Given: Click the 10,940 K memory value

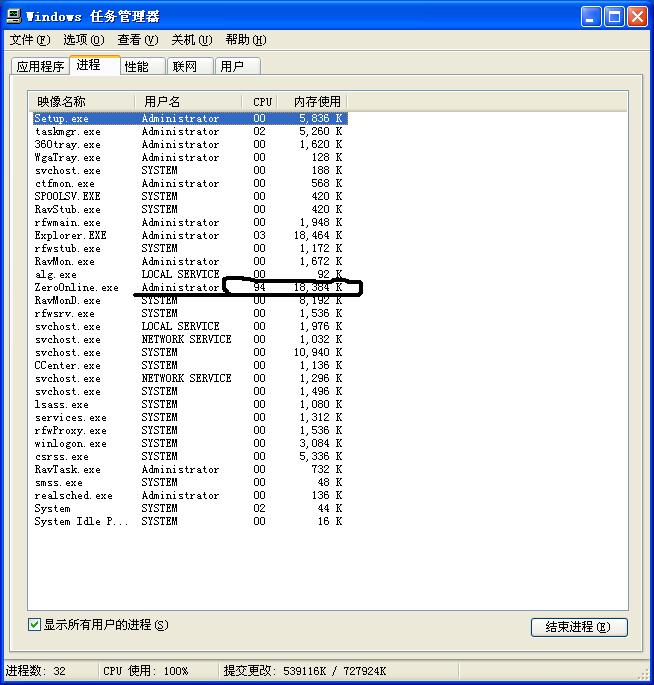Looking at the screenshot, I should click(318, 353).
